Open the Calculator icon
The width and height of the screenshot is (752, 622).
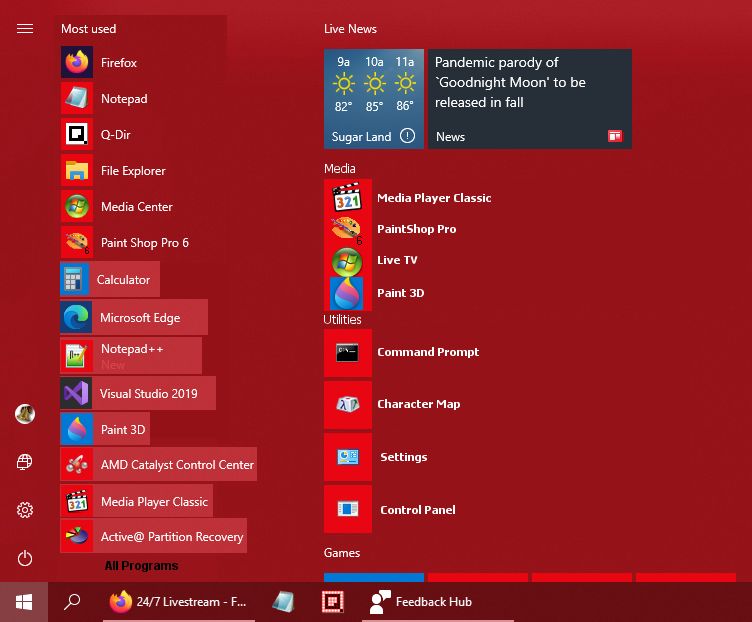[x=74, y=279]
